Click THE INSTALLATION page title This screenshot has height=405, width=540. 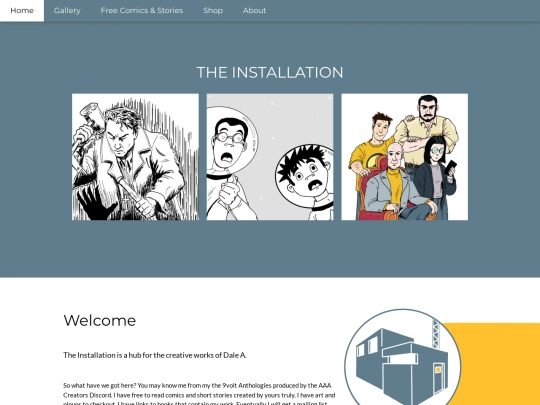(270, 73)
